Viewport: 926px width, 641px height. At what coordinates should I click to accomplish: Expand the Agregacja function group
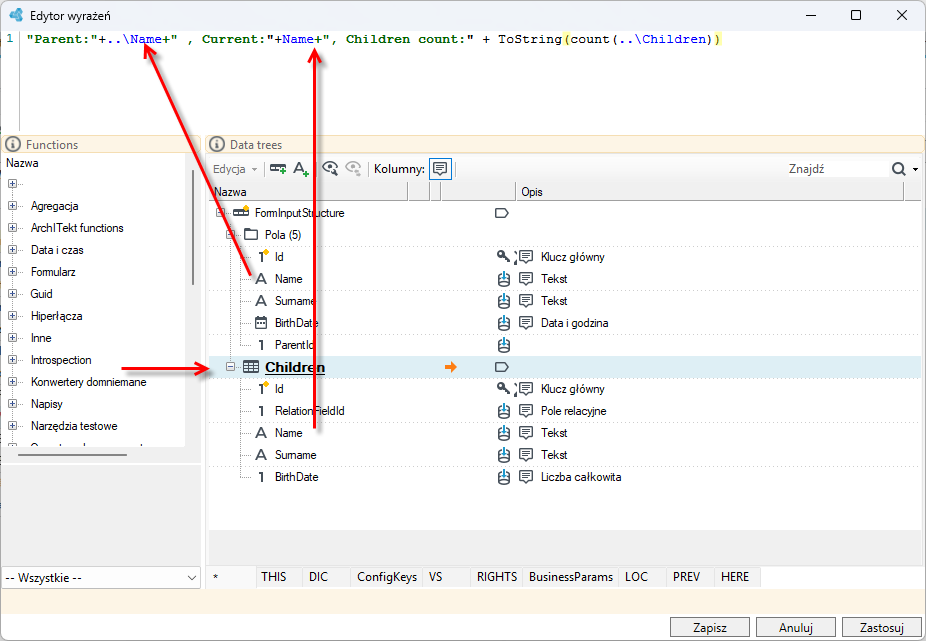[x=12, y=206]
